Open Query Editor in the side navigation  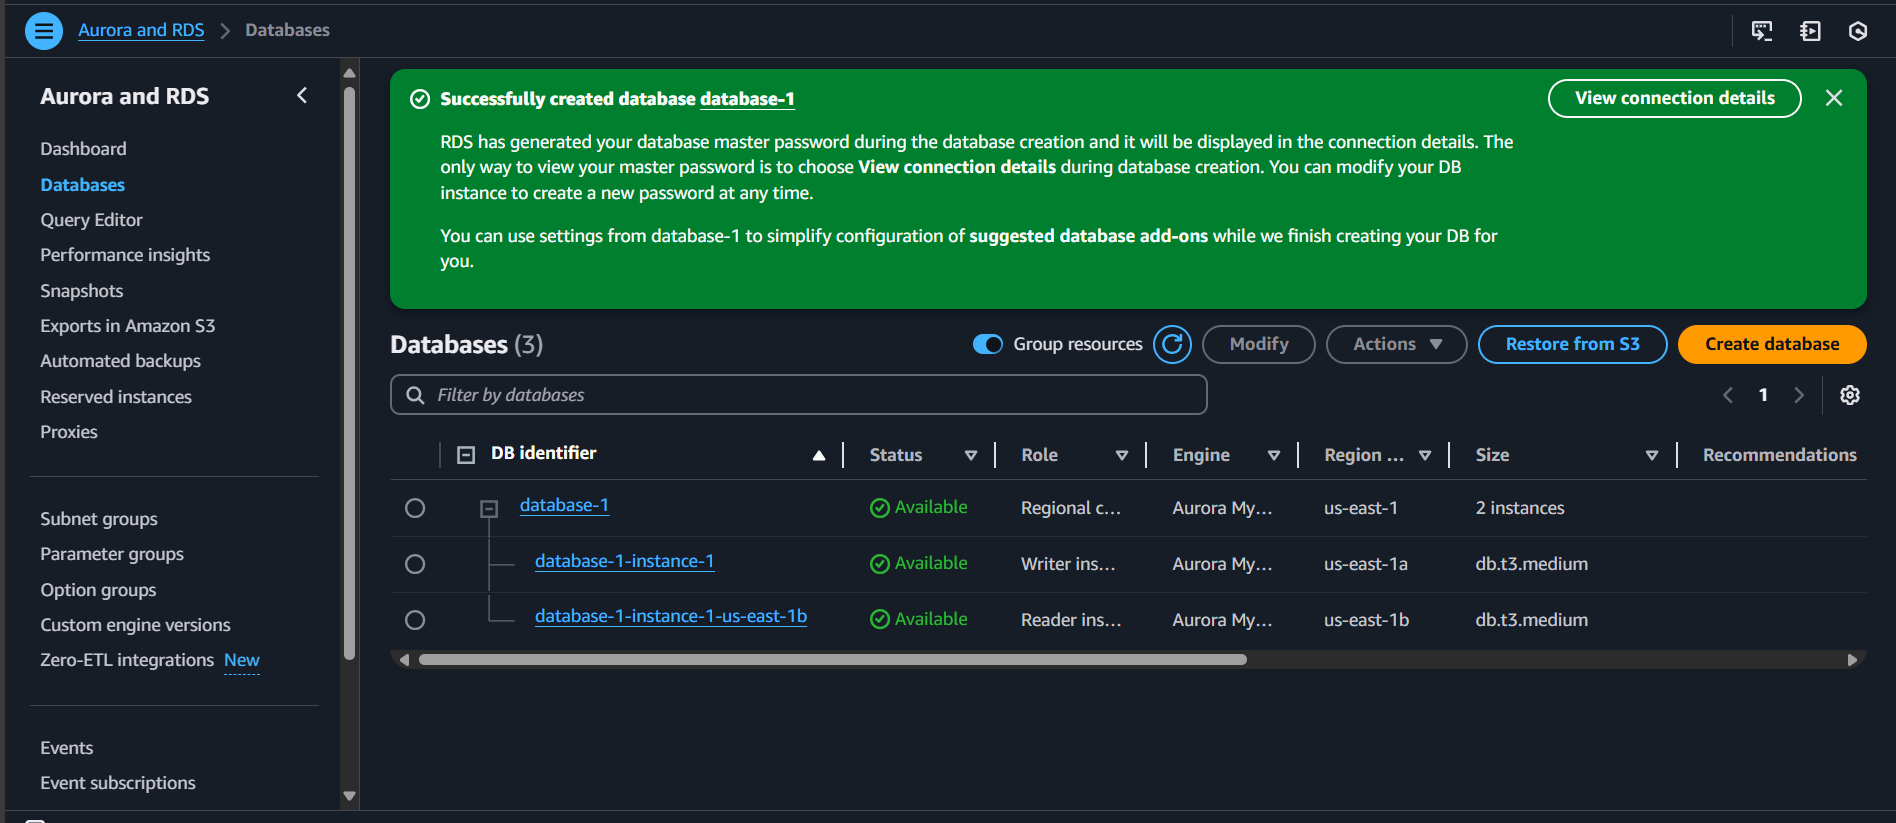[91, 220]
